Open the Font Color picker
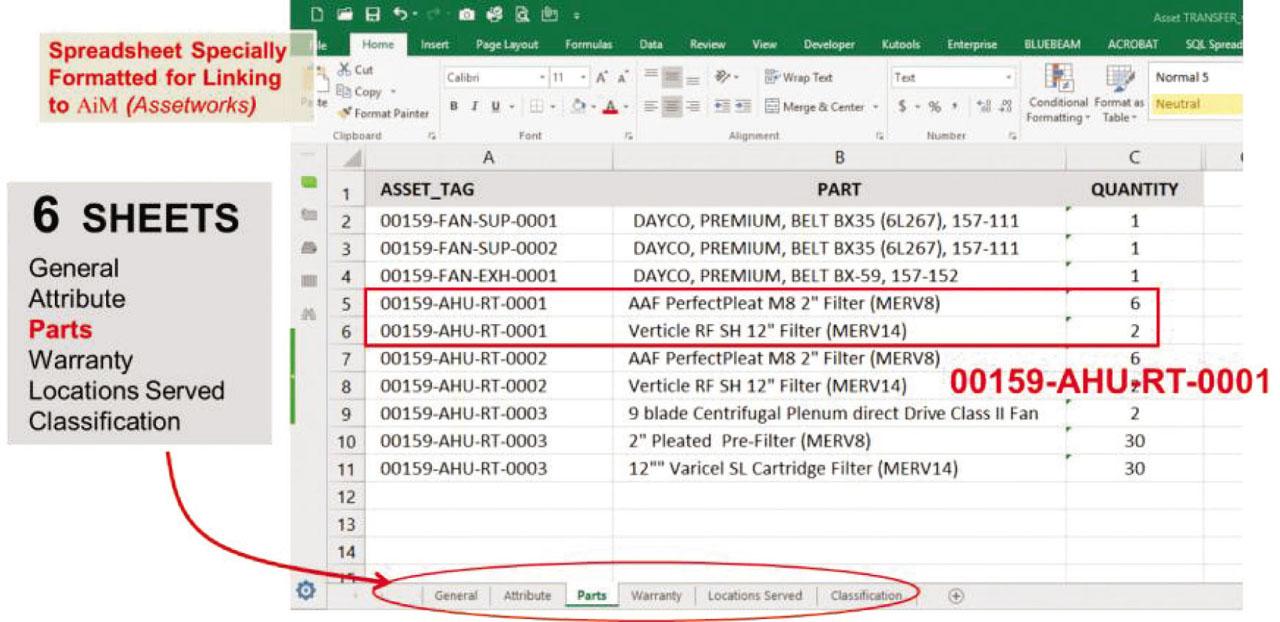Image resolution: width=1280 pixels, height=622 pixels. click(609, 106)
